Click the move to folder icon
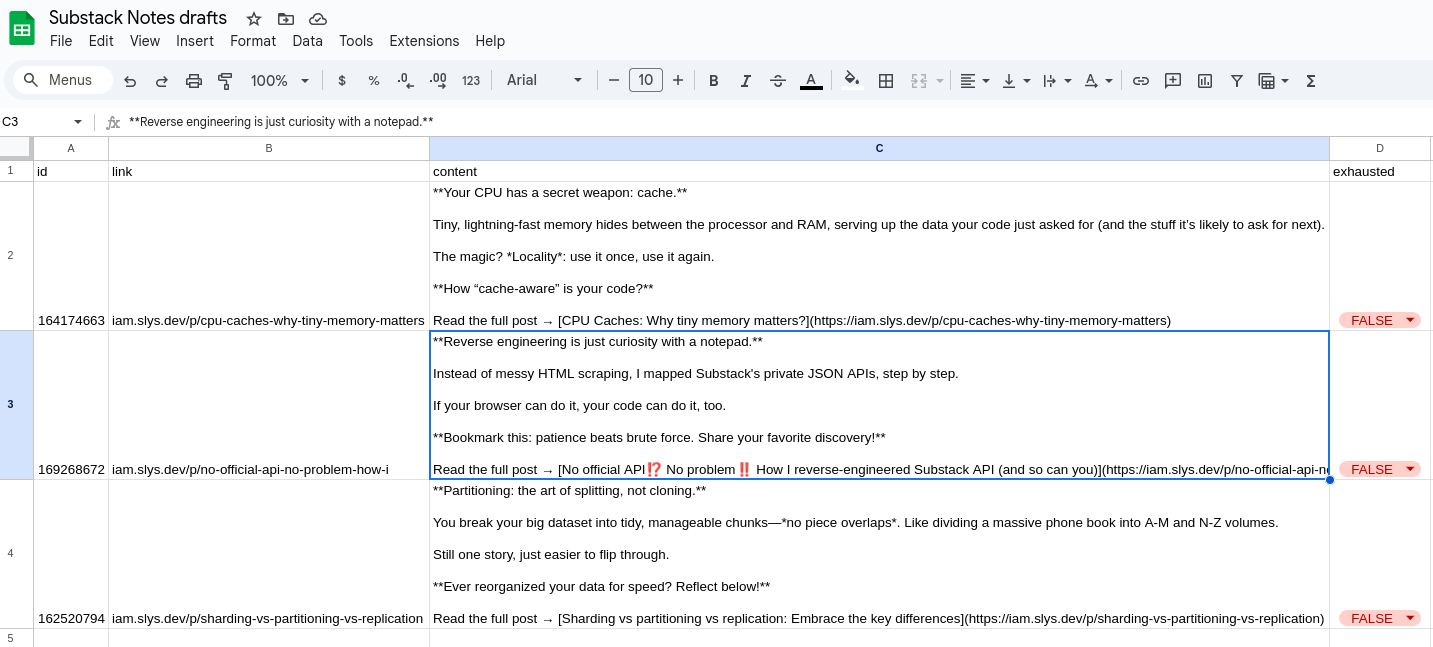Image resolution: width=1433 pixels, height=647 pixels. (286, 19)
